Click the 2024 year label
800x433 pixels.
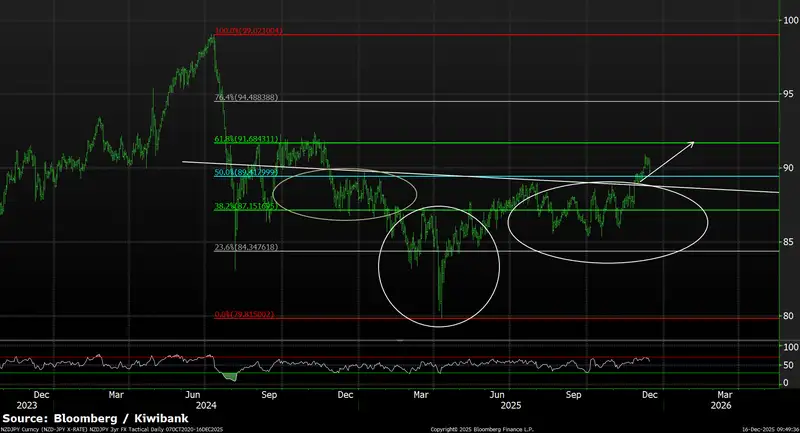pyautogui.click(x=206, y=405)
